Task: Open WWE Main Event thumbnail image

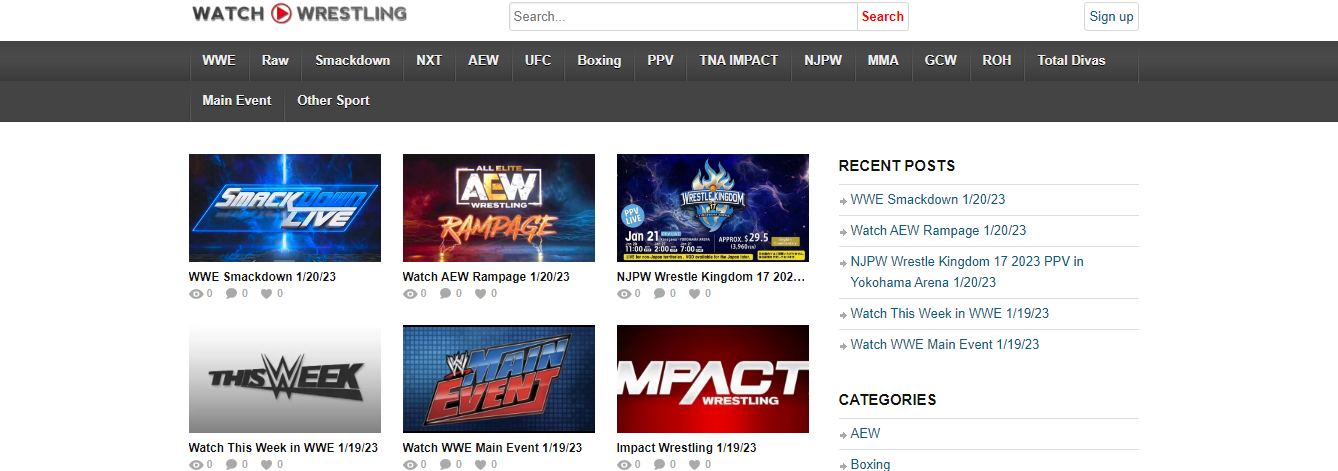Action: click(499, 379)
